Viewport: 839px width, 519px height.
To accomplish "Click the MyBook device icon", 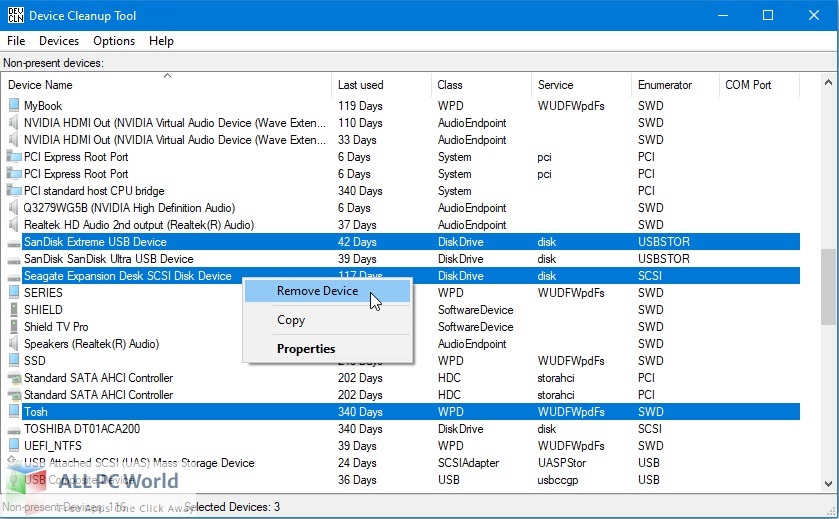I will click(14, 105).
